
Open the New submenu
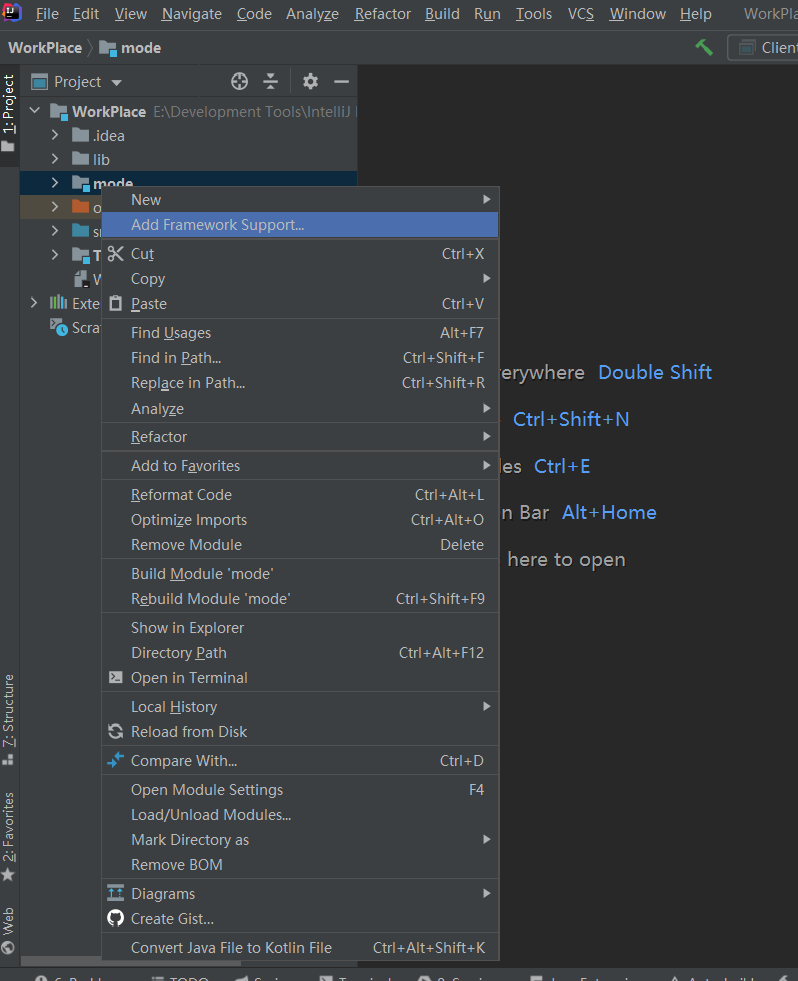click(300, 200)
